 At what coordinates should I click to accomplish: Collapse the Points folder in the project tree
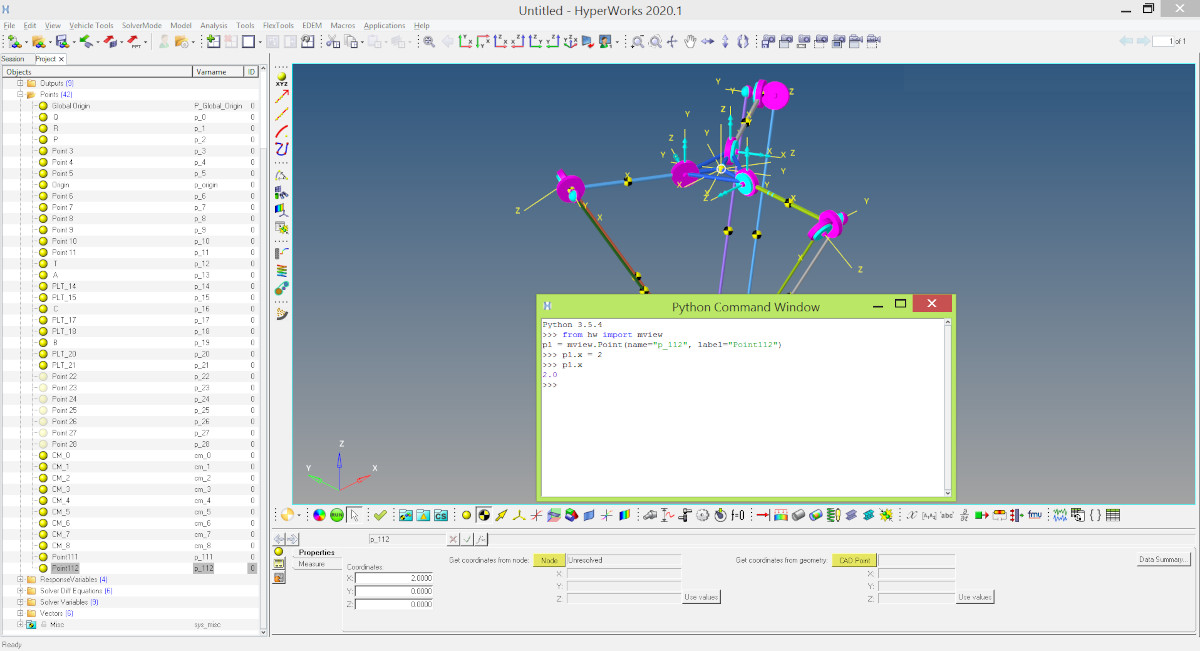coord(20,94)
